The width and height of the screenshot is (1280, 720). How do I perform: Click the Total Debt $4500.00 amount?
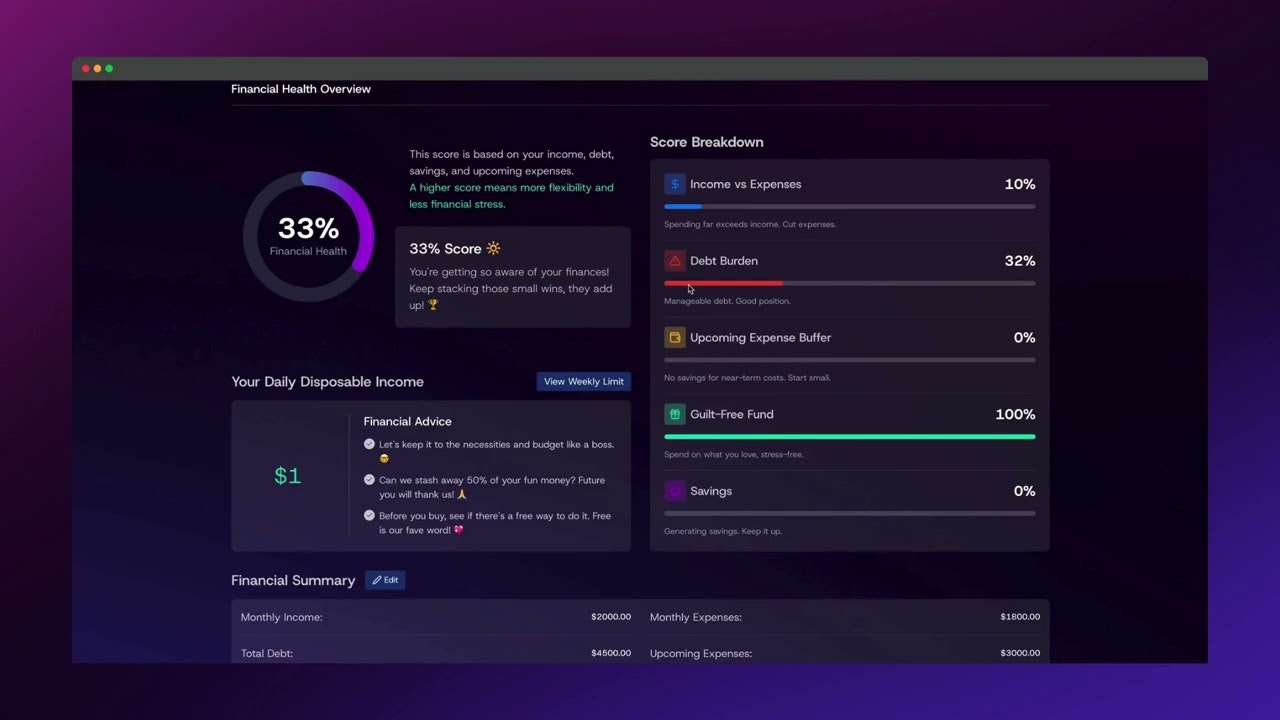[611, 653]
